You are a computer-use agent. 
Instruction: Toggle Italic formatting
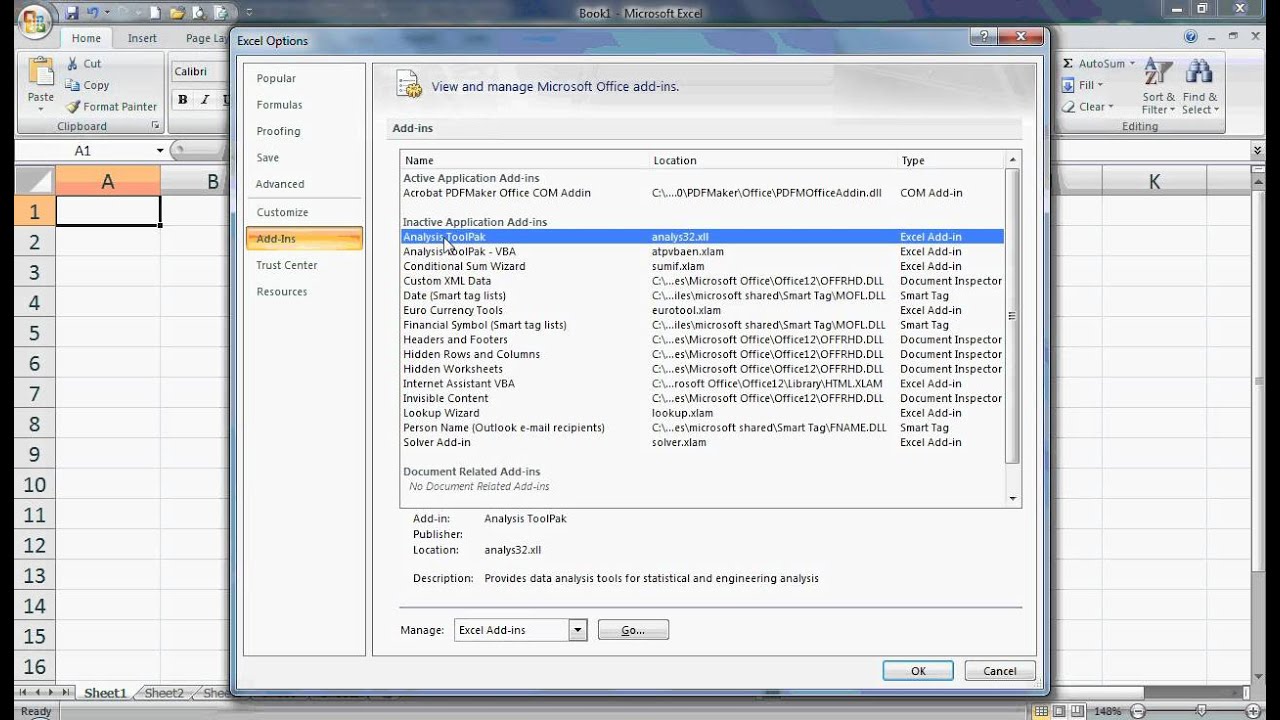pyautogui.click(x=205, y=99)
